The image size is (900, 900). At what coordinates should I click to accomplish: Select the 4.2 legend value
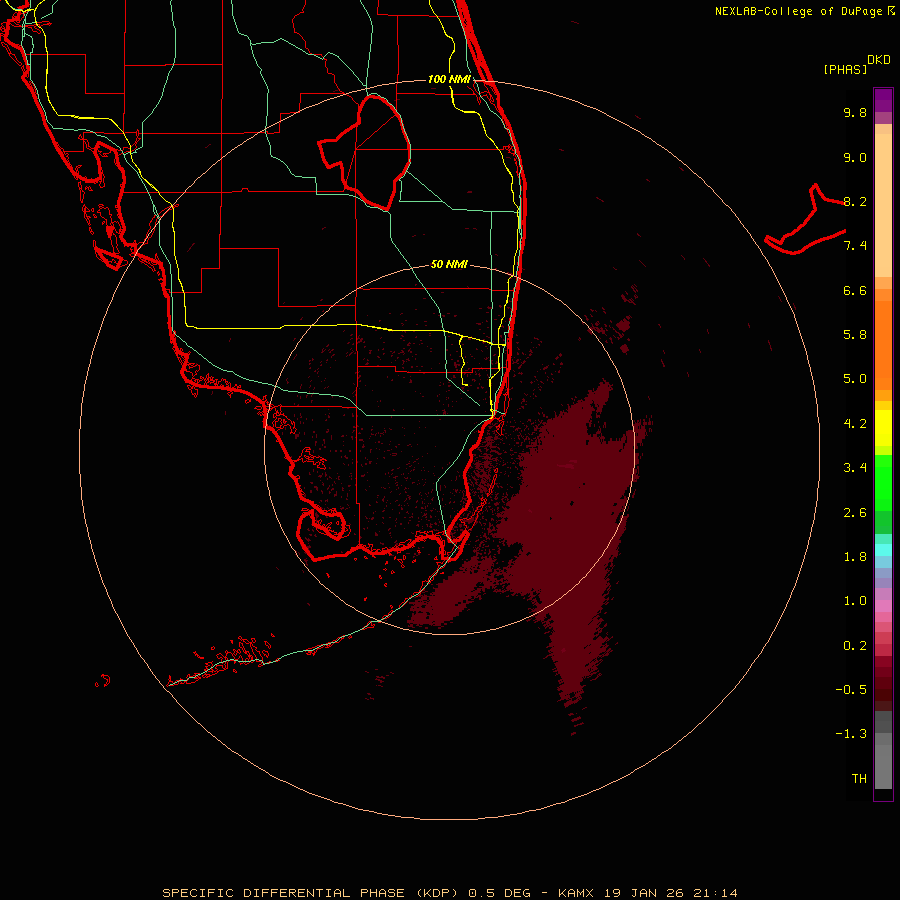pos(855,424)
